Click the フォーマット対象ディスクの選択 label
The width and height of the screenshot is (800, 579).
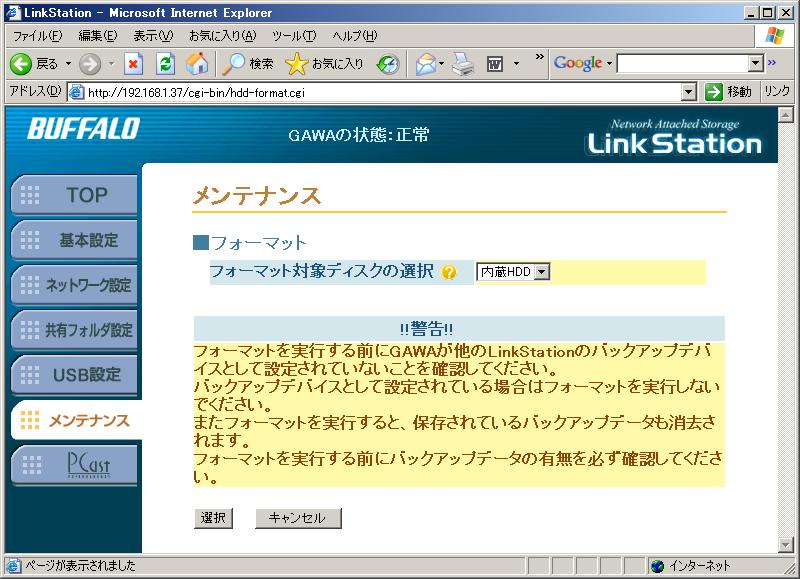click(322, 271)
